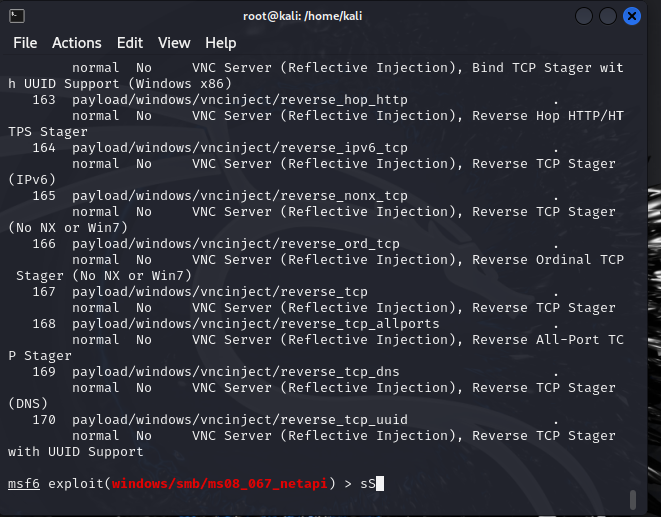Click the terminal scrollbar thumb
Viewport: 661px width, 517px height.
(x=631, y=499)
